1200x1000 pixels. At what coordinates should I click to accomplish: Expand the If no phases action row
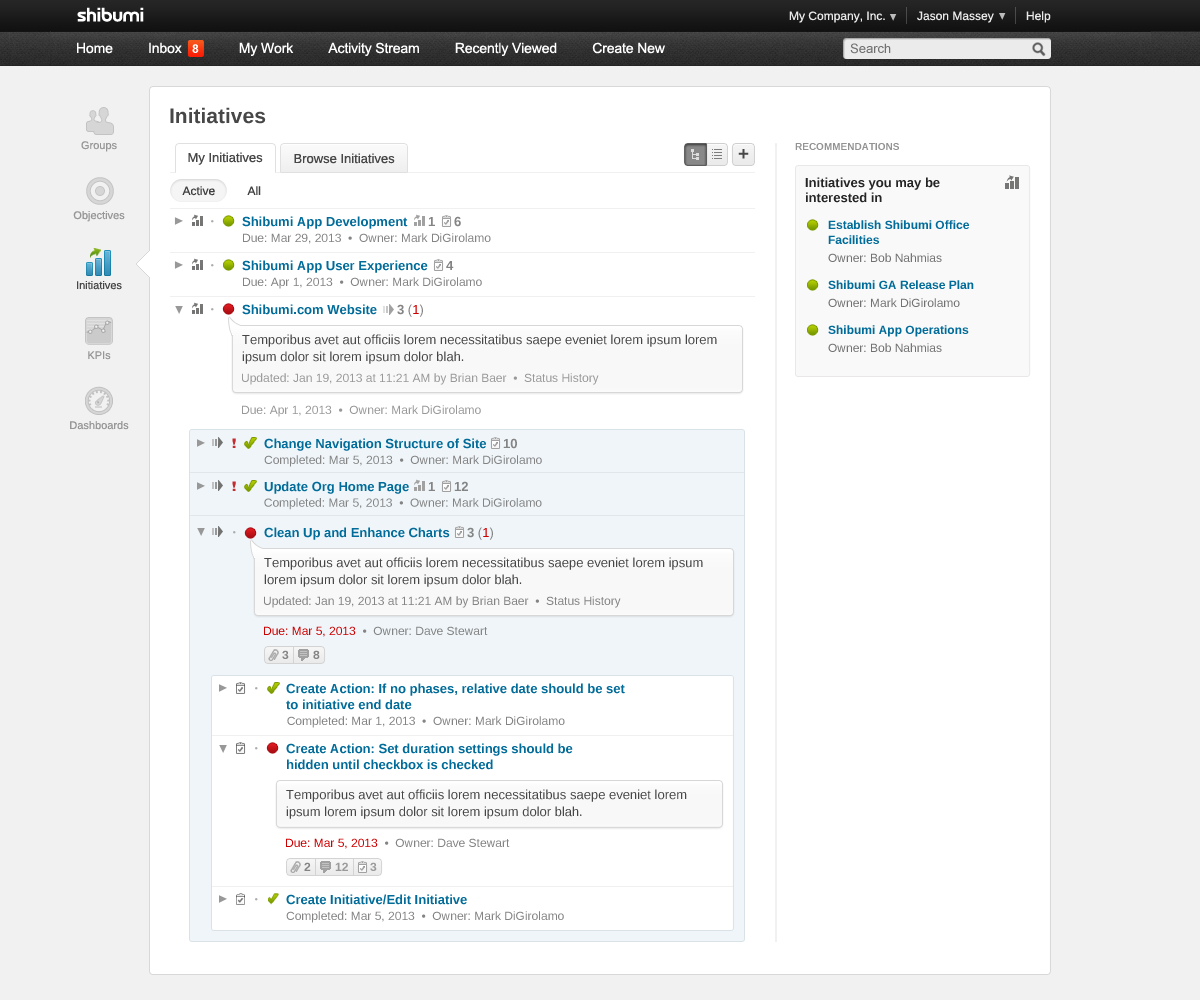click(x=223, y=687)
